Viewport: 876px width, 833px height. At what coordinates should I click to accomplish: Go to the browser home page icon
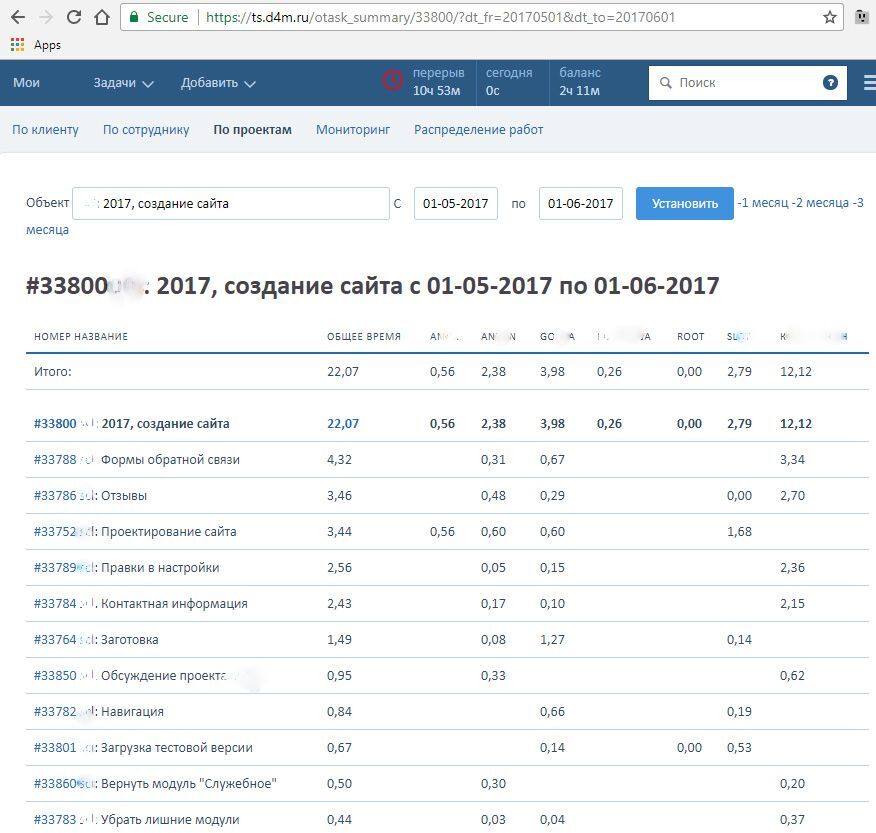[101, 17]
